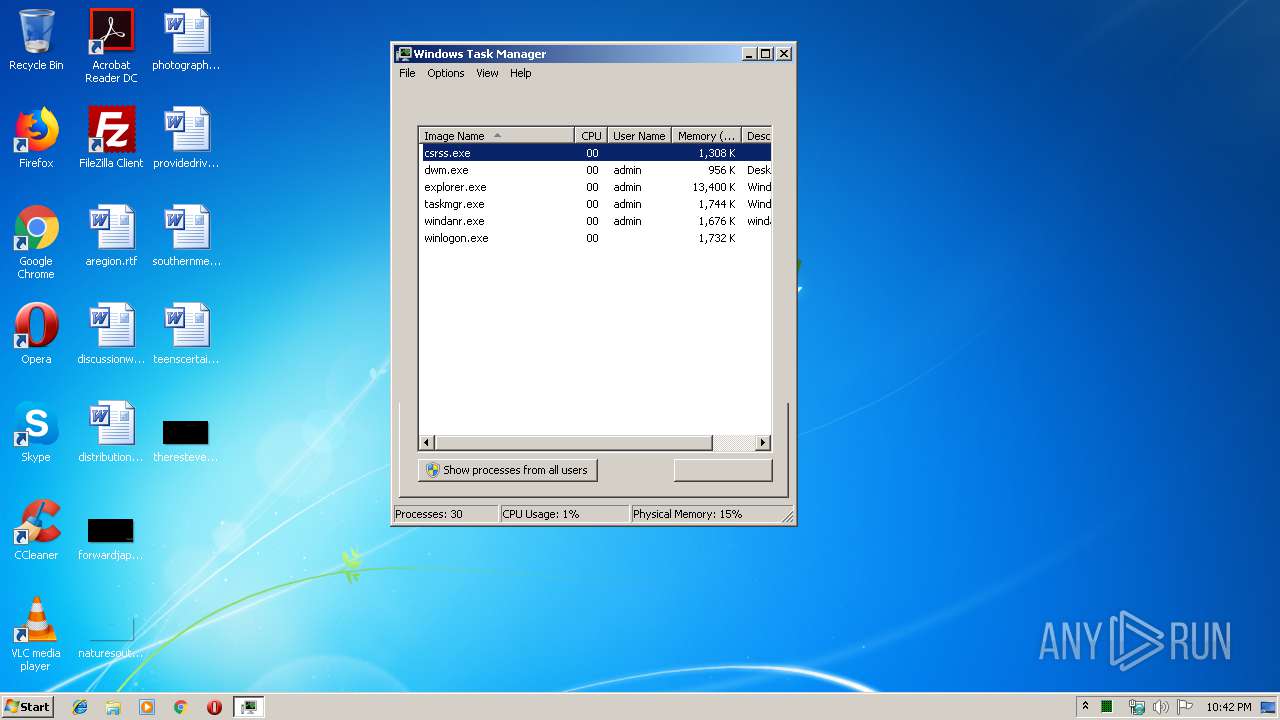Select the theresteve desktop file
Screen dimensions: 1280x720
pyautogui.click(x=186, y=440)
